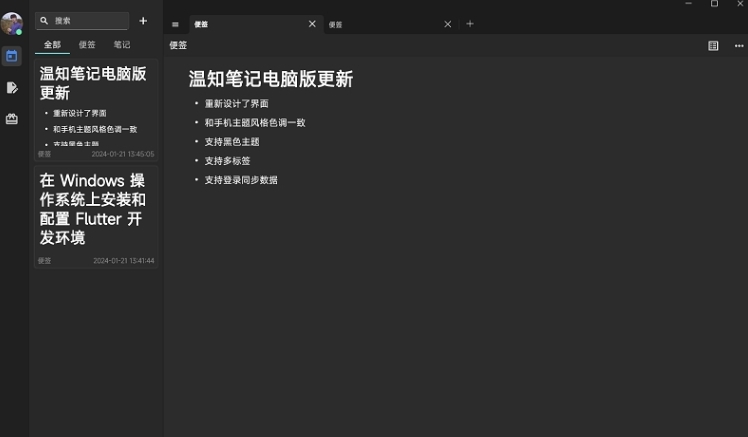Add a new note with plus button
Viewport: 748px width, 437px height.
coord(143,21)
